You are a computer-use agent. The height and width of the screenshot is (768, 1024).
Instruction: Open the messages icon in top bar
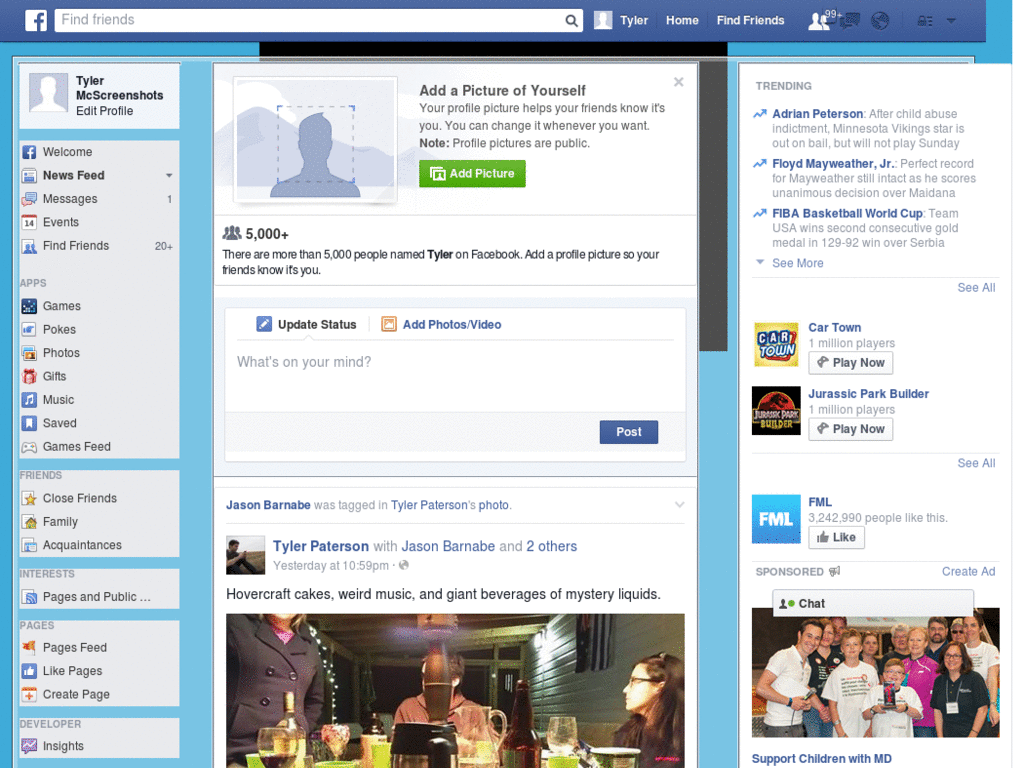coord(849,21)
